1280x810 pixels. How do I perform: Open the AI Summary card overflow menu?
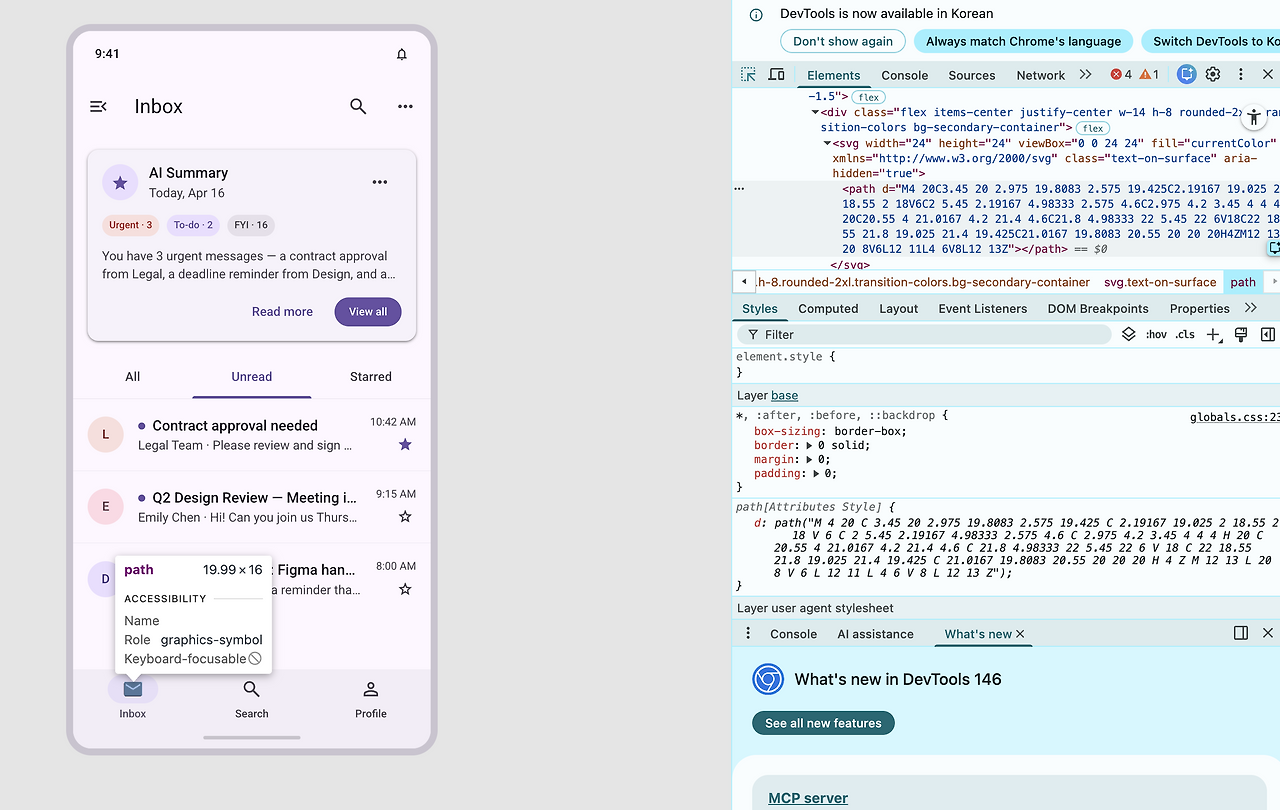pyautogui.click(x=380, y=182)
